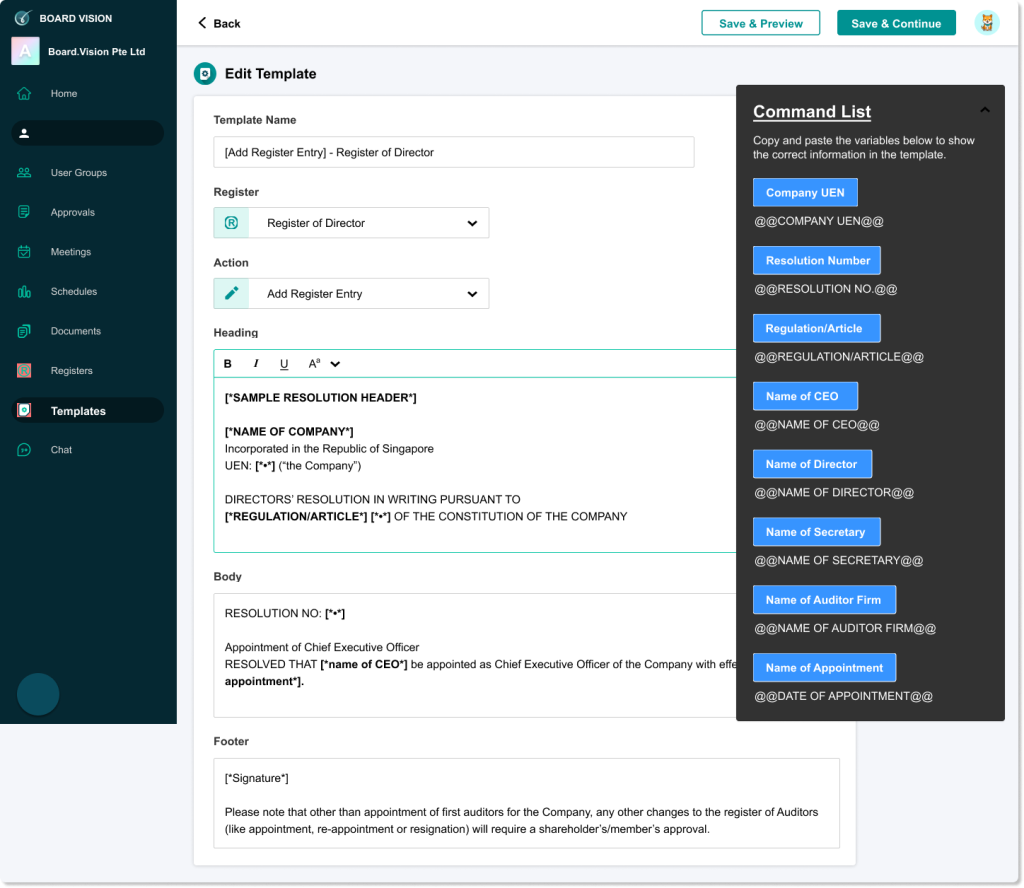Click the Home icon in sidebar
Screen dimensions: 1024x888
coord(24,94)
